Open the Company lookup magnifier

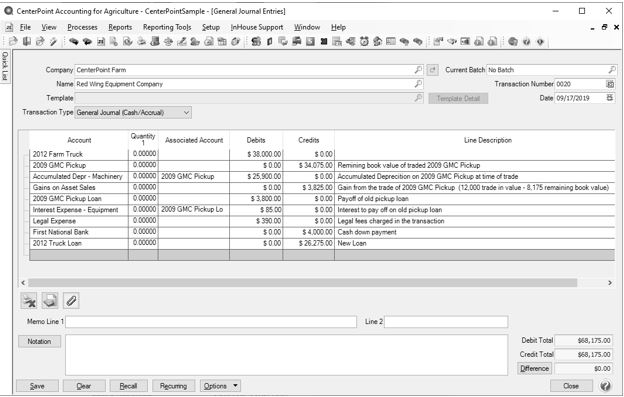[x=418, y=70]
